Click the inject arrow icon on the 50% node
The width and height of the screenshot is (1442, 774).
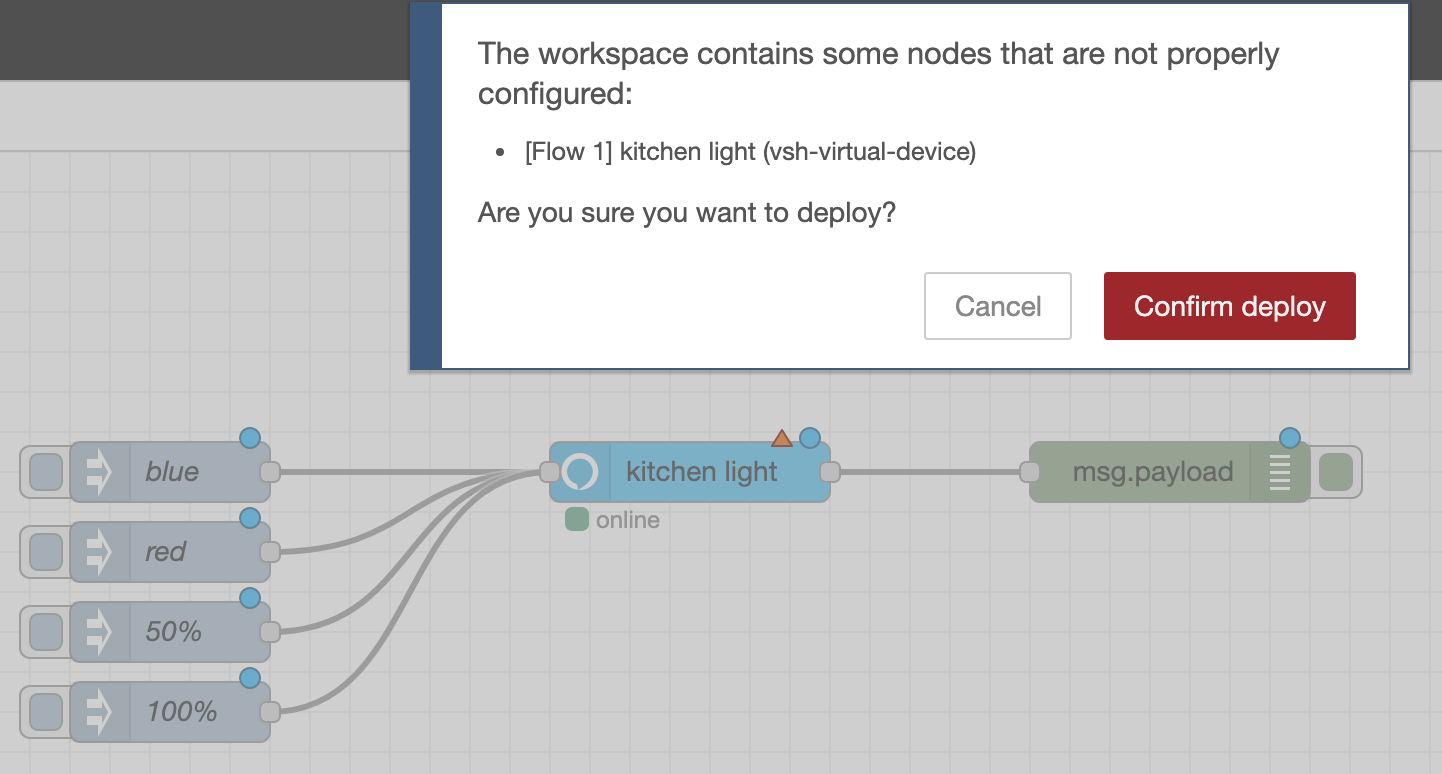pyautogui.click(x=95, y=631)
